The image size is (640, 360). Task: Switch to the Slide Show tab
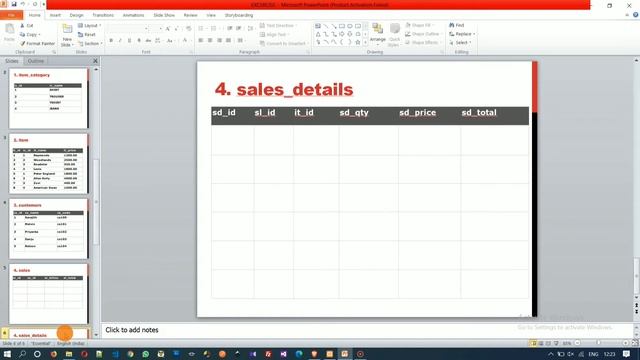coord(164,15)
